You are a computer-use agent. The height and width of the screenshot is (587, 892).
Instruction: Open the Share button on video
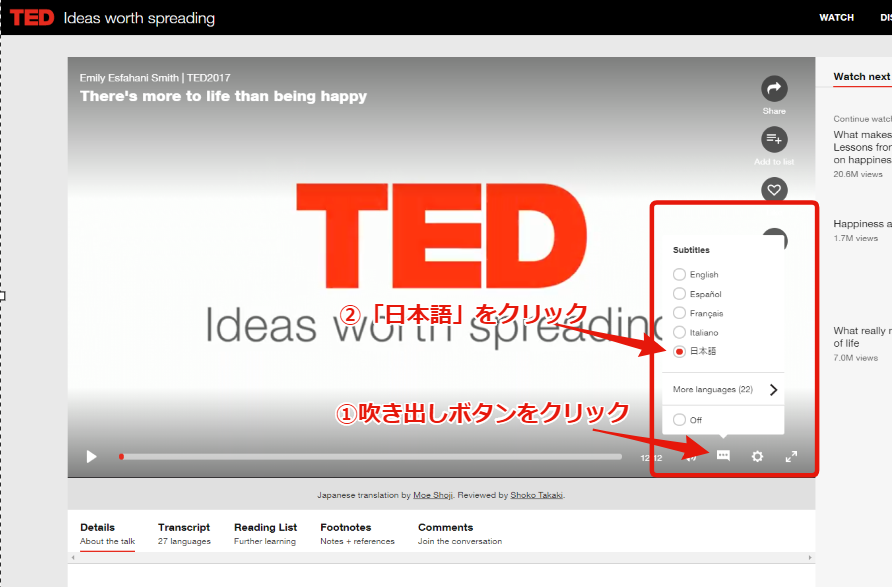(x=774, y=89)
